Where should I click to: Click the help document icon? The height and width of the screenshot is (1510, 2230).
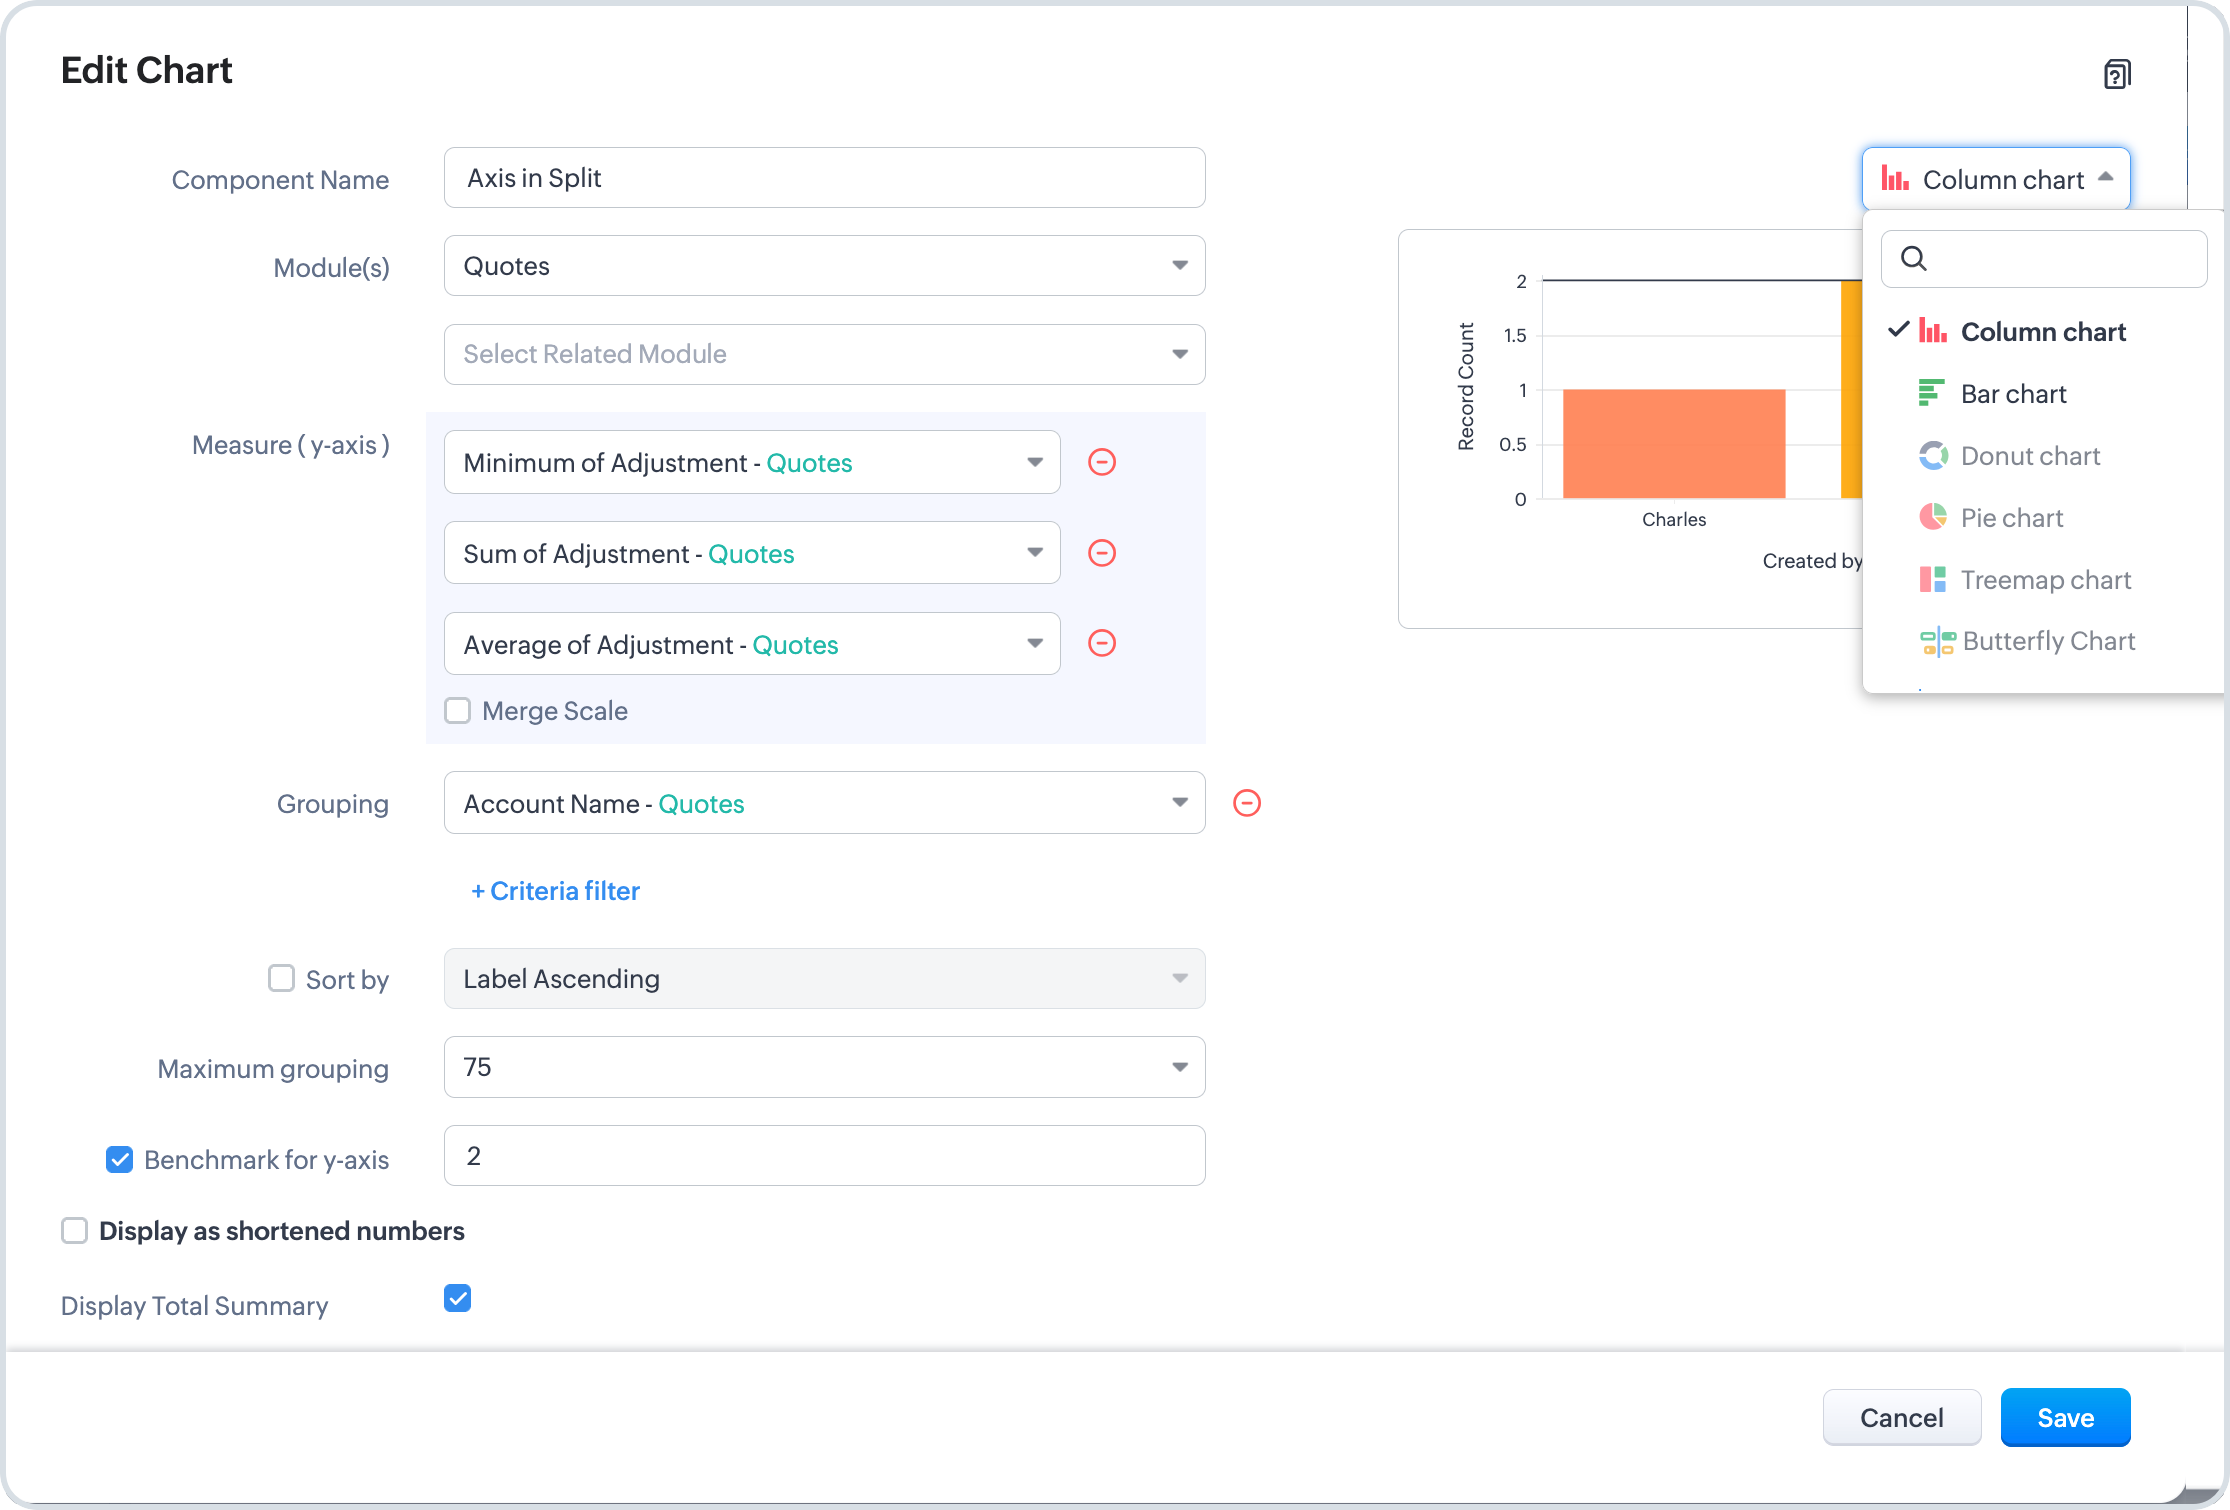[x=2117, y=74]
